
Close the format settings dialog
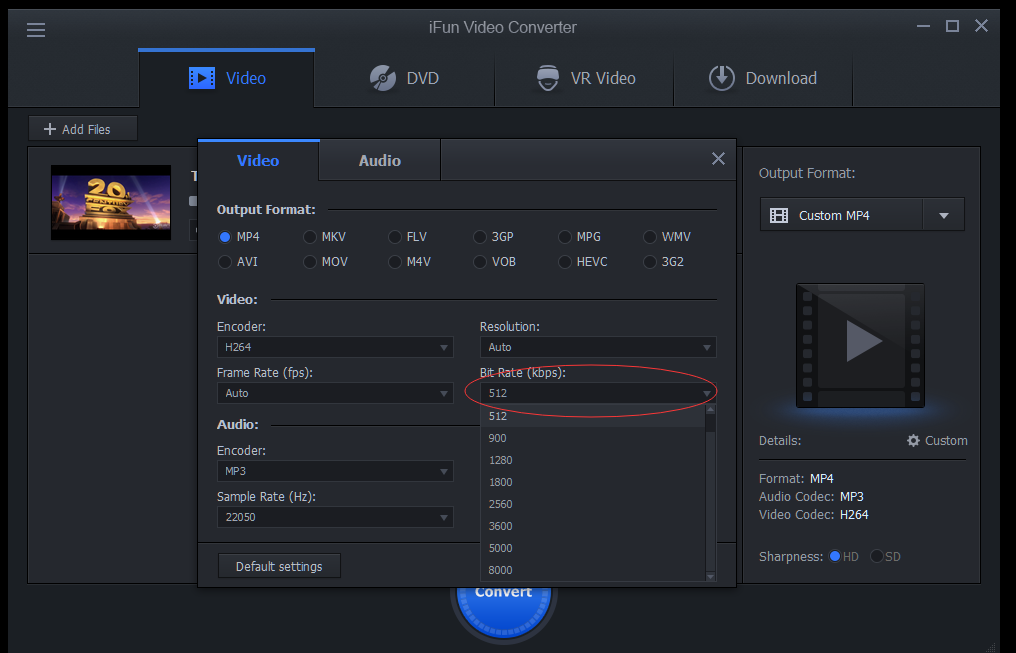(x=718, y=159)
